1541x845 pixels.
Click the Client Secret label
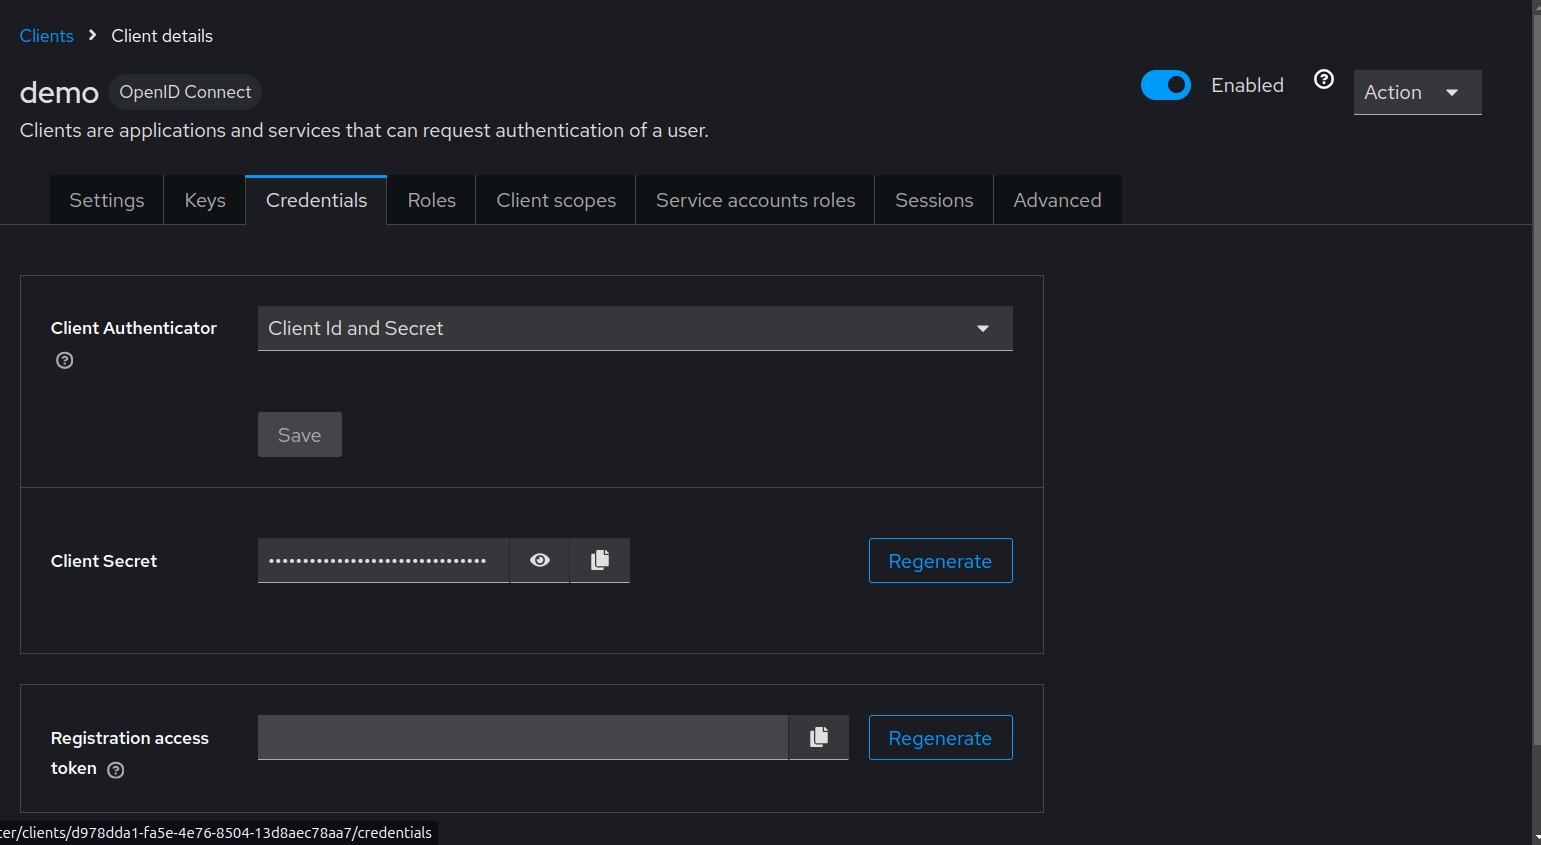point(104,561)
